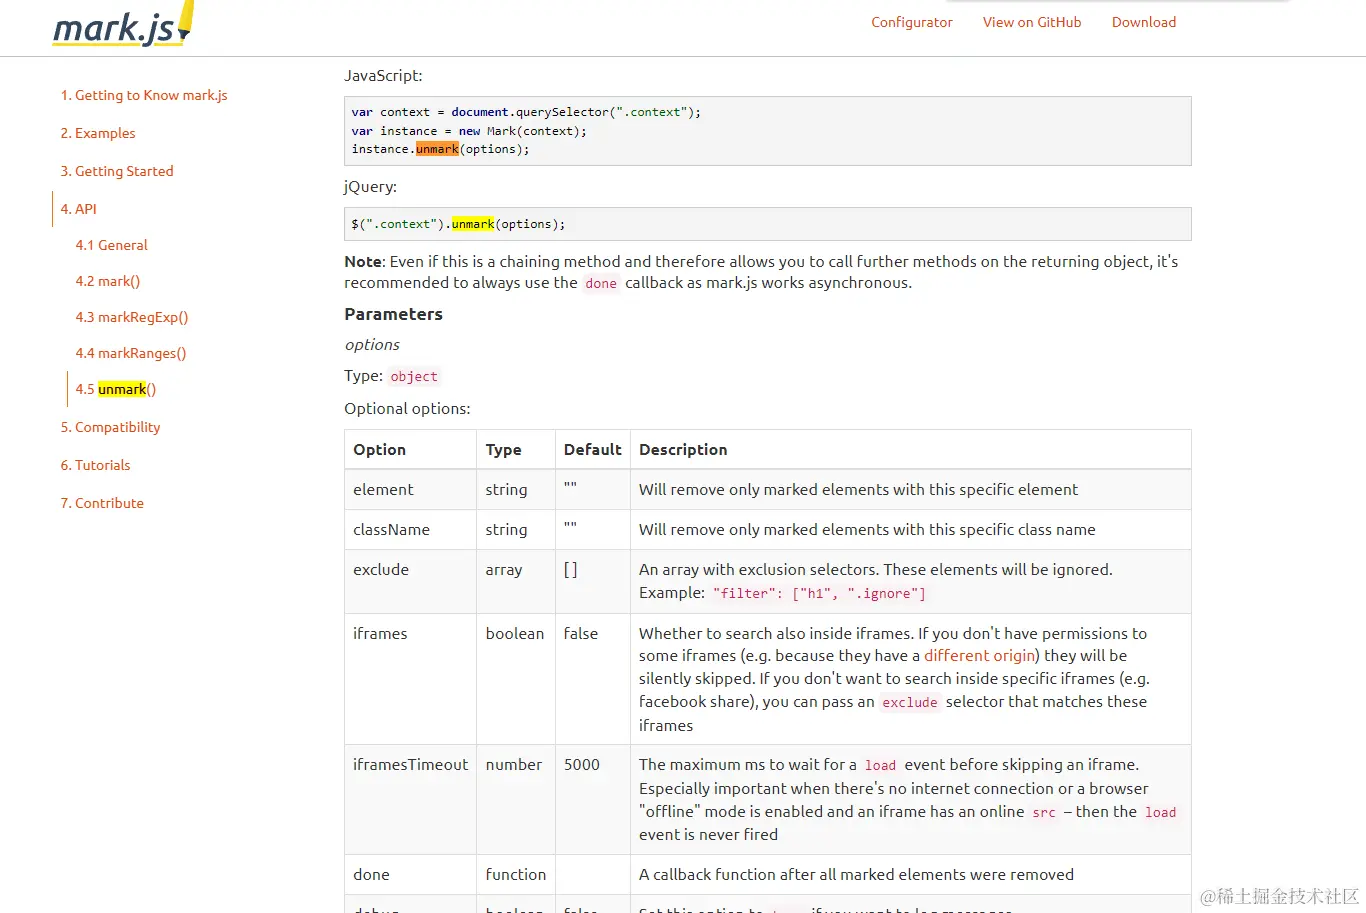Click the yellow highlighted unmark in jQuery code
This screenshot has height=913, width=1366.
click(x=473, y=224)
